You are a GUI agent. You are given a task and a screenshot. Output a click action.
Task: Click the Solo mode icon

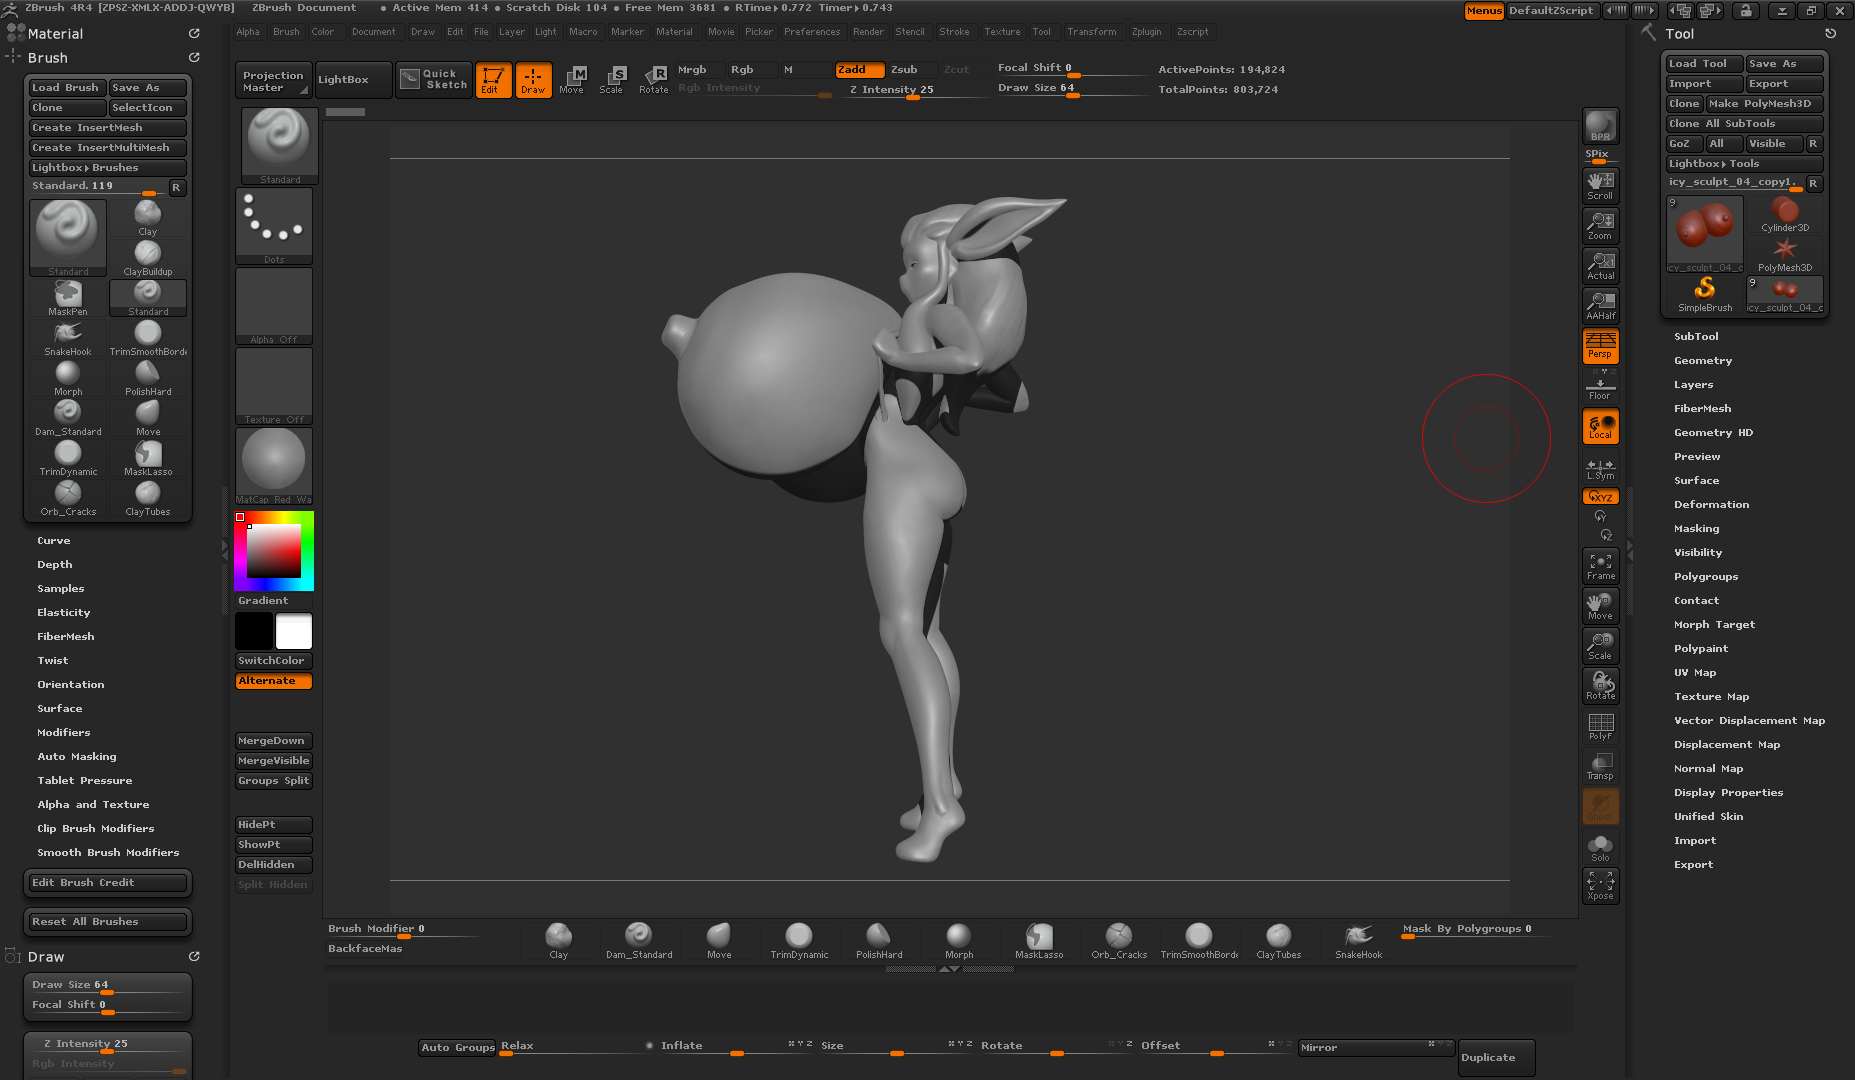1600,847
